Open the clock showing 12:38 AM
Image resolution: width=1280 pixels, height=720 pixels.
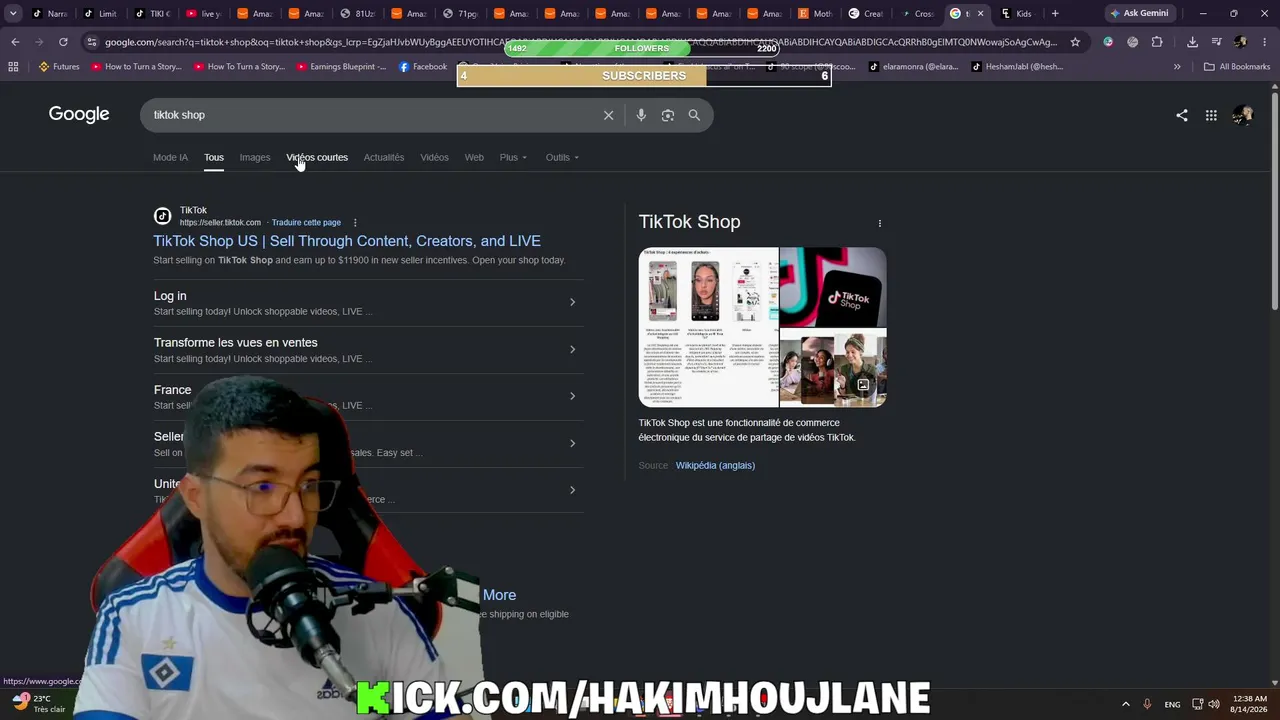point(1250,704)
